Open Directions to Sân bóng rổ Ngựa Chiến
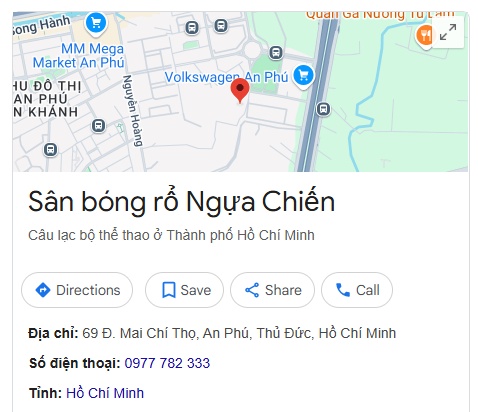 pos(77,290)
